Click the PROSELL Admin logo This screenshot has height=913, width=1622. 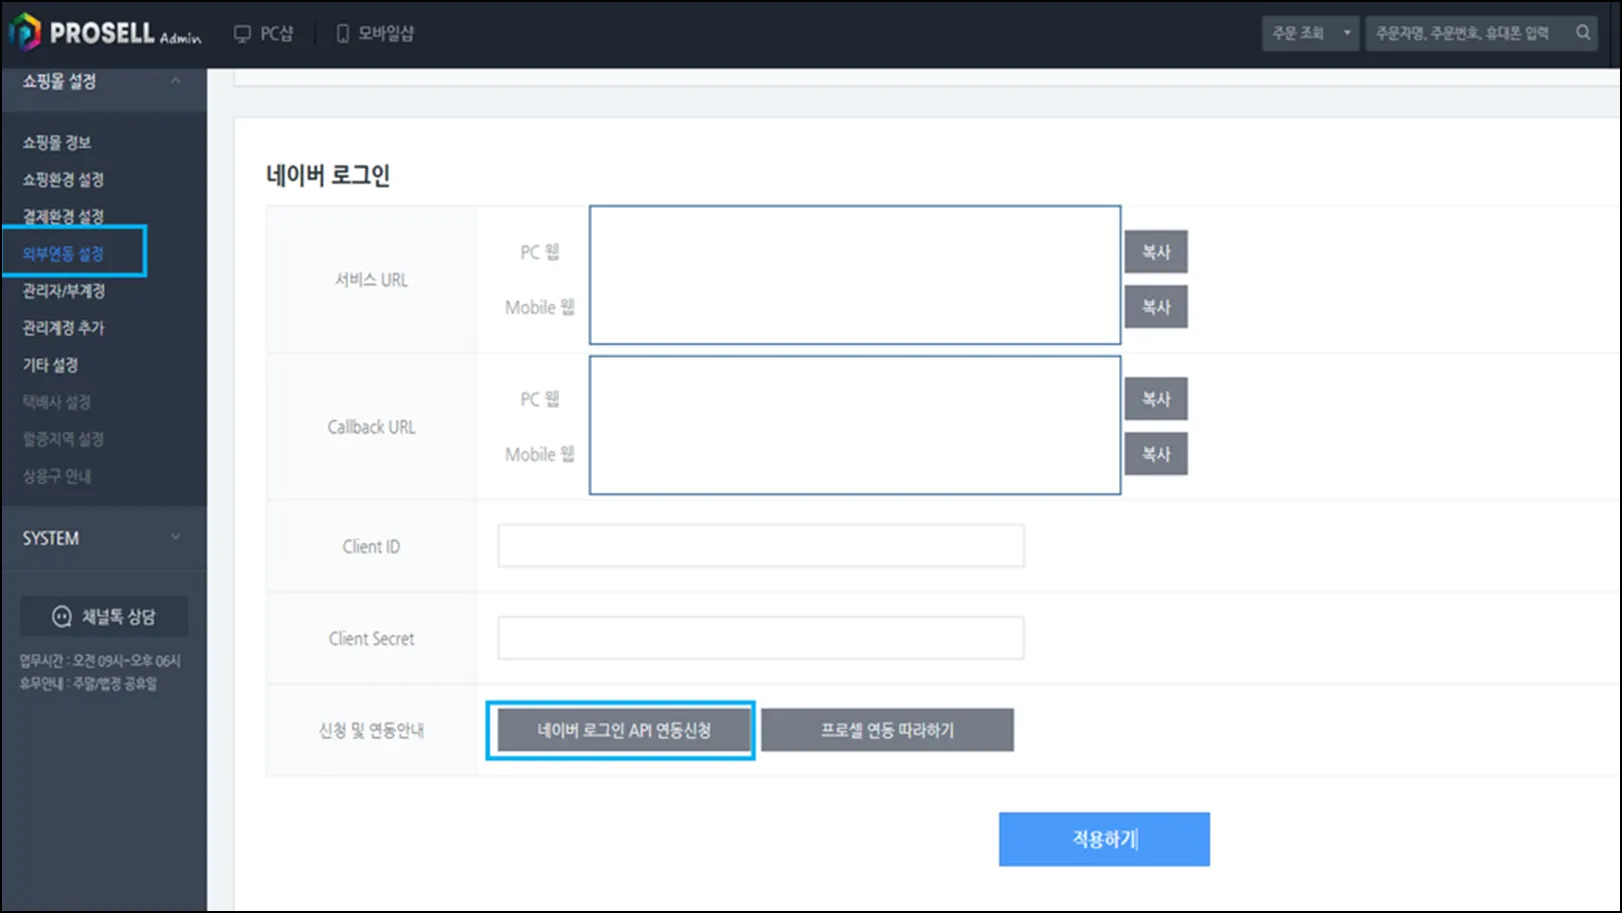tap(106, 33)
